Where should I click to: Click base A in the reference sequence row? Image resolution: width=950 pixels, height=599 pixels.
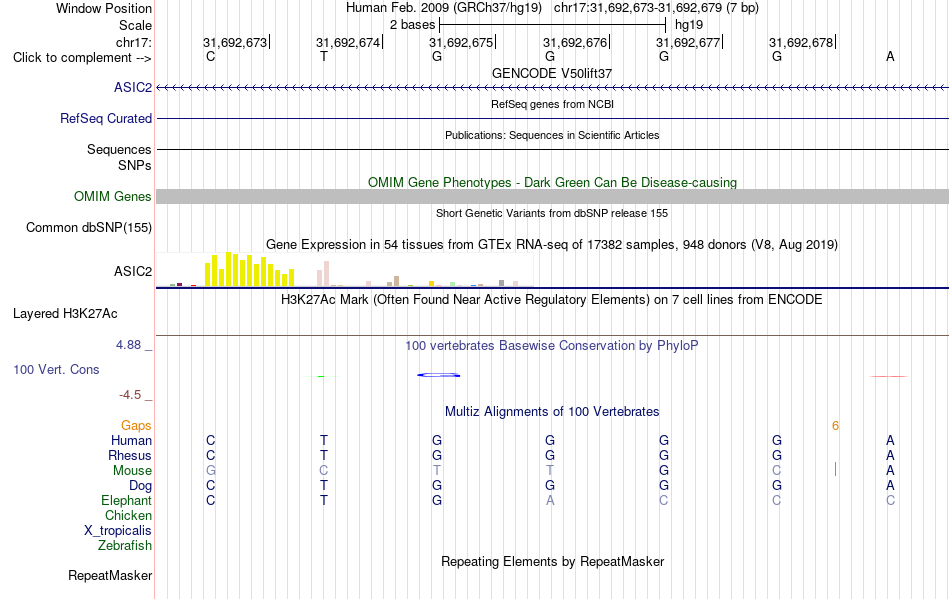(x=890, y=56)
